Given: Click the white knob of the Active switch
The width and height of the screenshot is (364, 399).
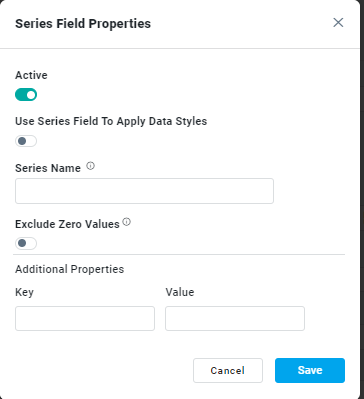Looking at the screenshot, I should [31, 95].
